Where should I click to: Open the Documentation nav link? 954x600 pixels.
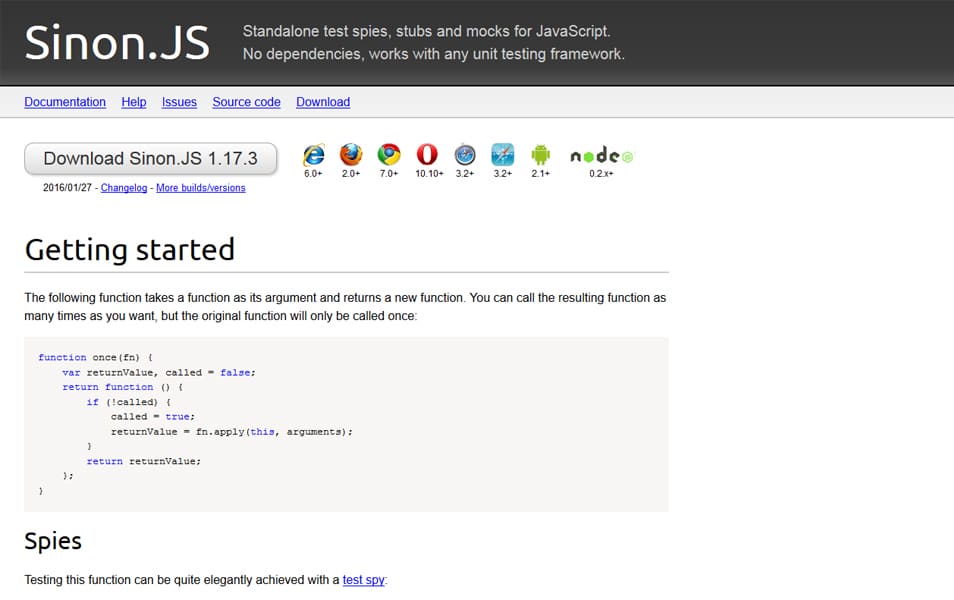(x=65, y=102)
